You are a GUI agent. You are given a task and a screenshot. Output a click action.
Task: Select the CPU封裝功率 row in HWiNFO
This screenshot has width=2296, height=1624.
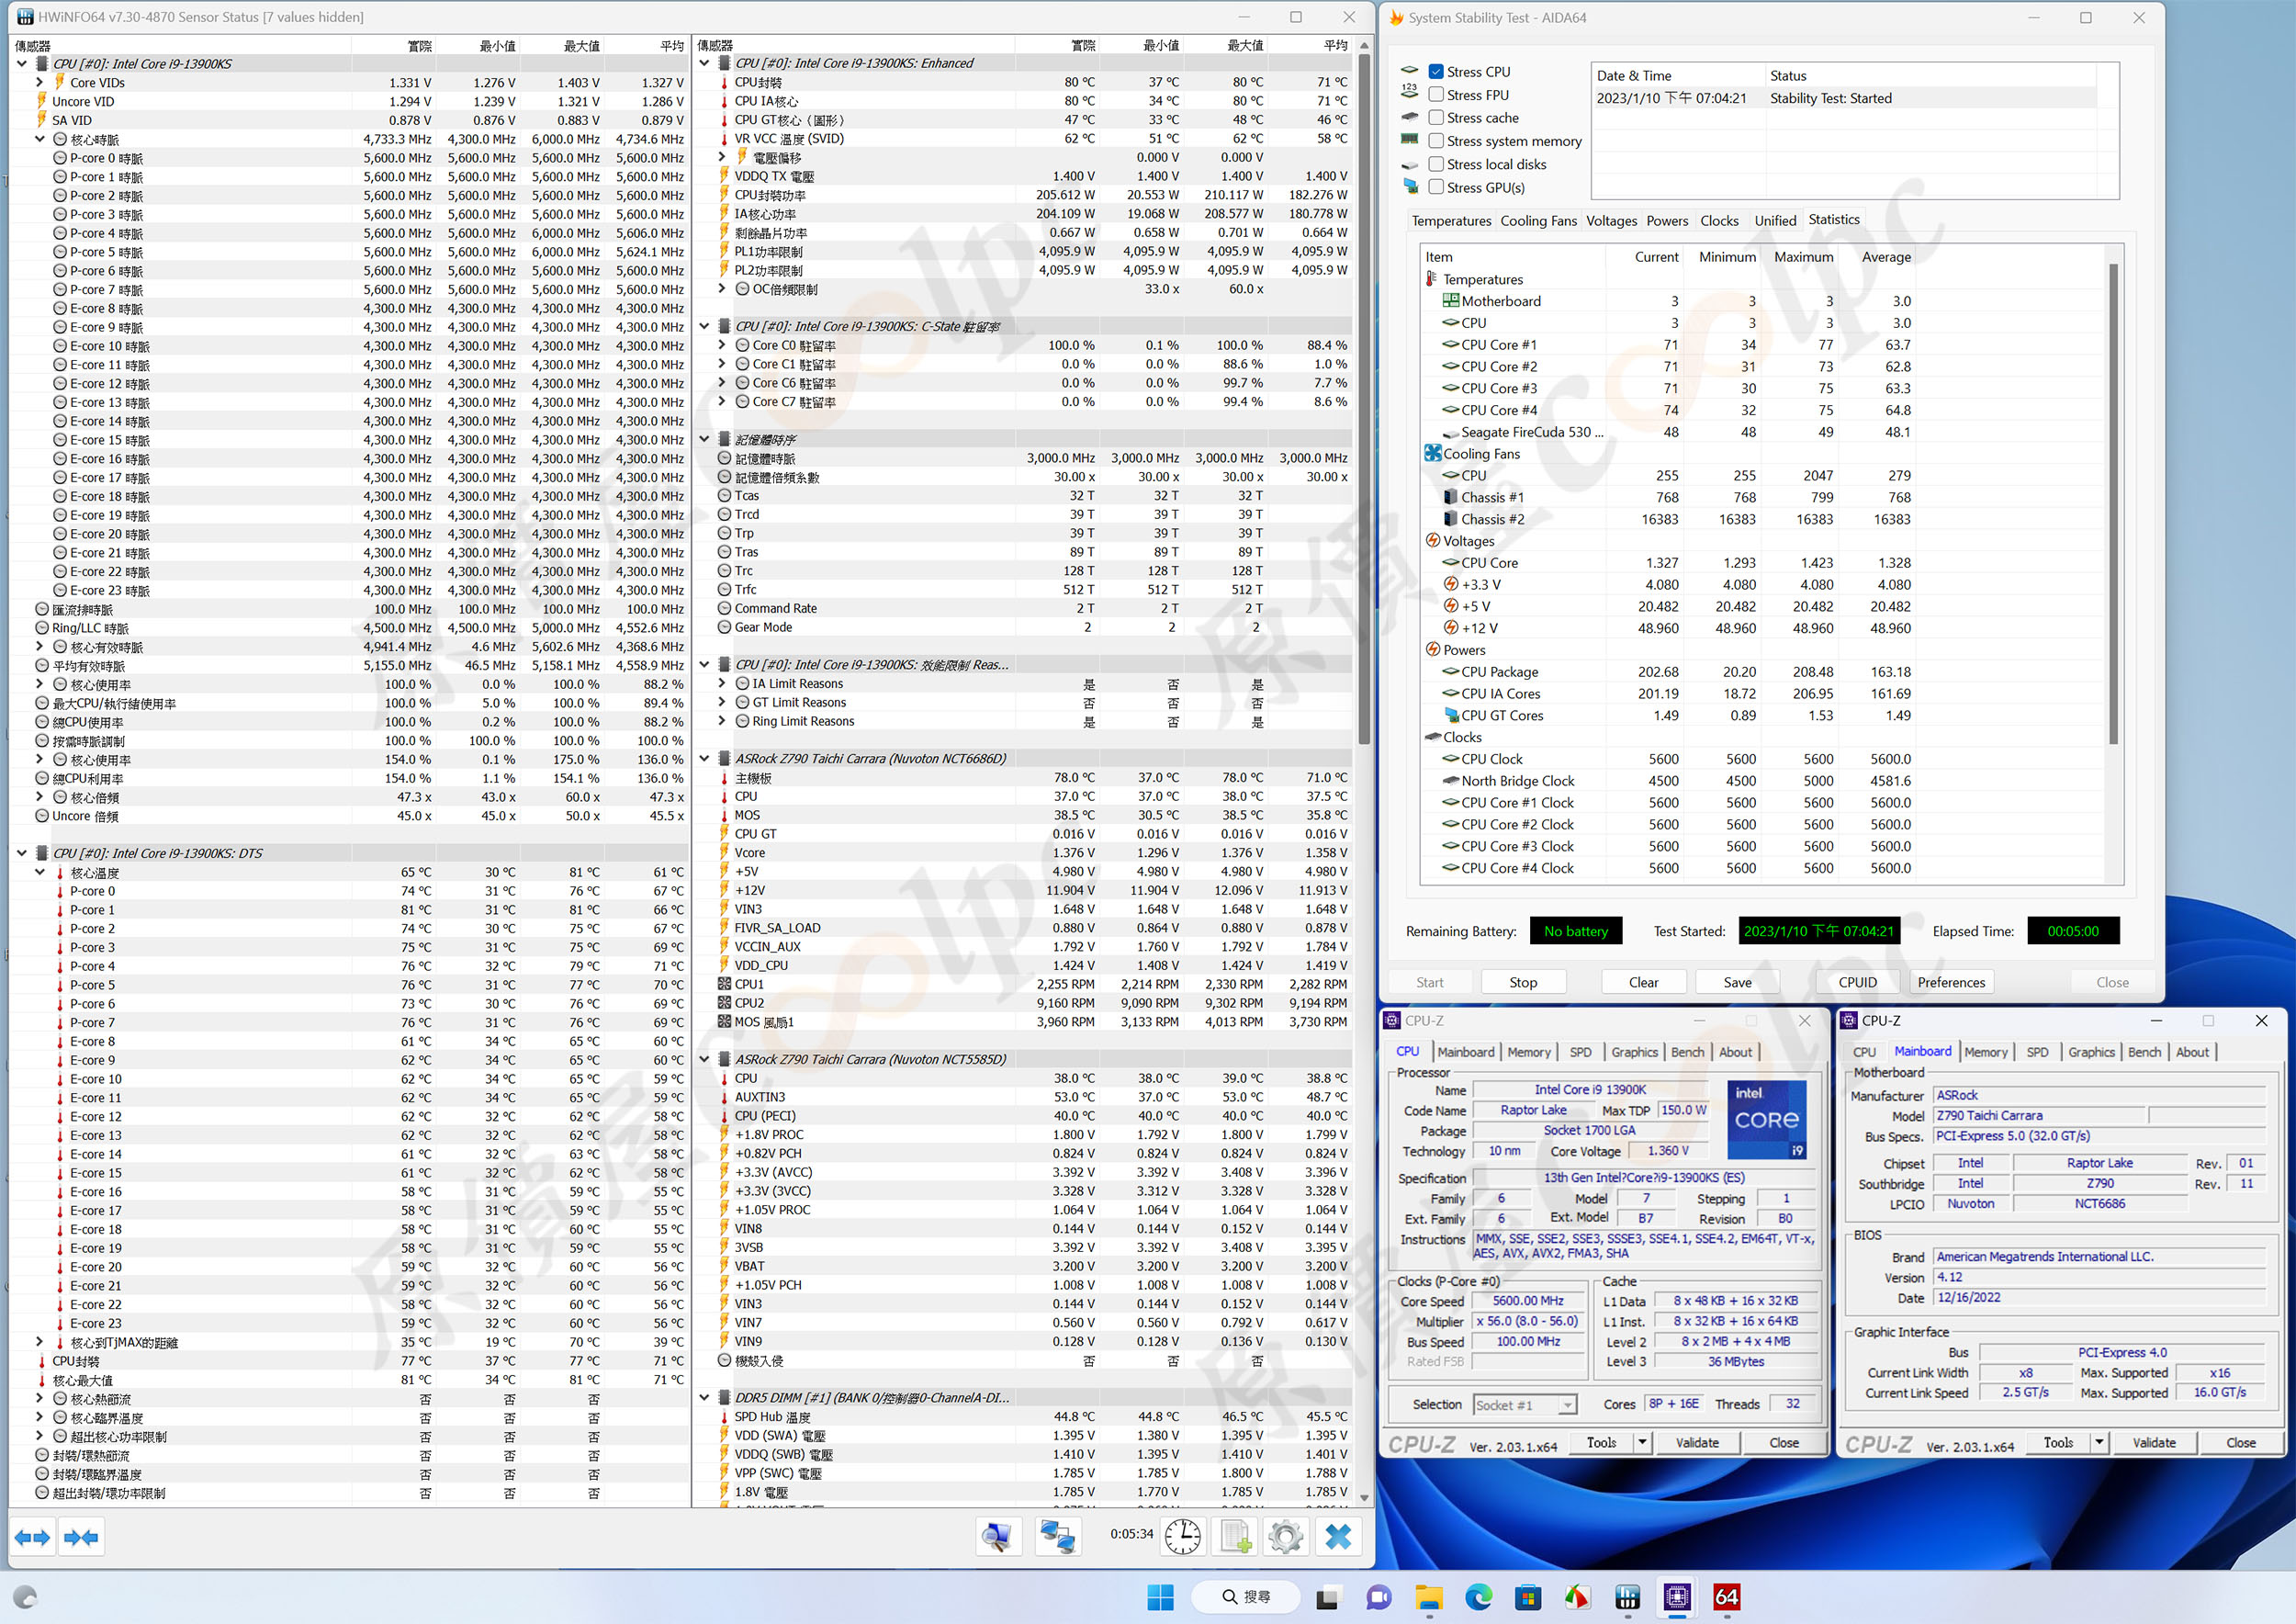tap(1032, 195)
